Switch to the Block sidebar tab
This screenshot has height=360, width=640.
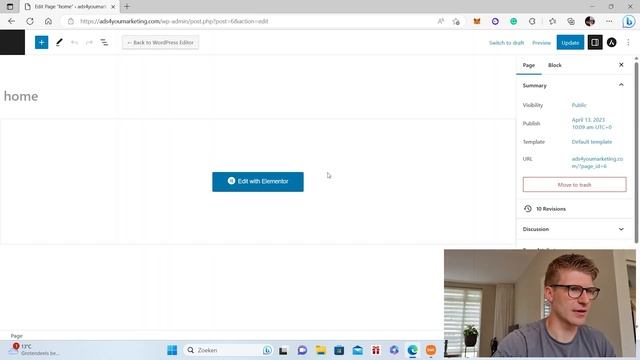(x=555, y=65)
